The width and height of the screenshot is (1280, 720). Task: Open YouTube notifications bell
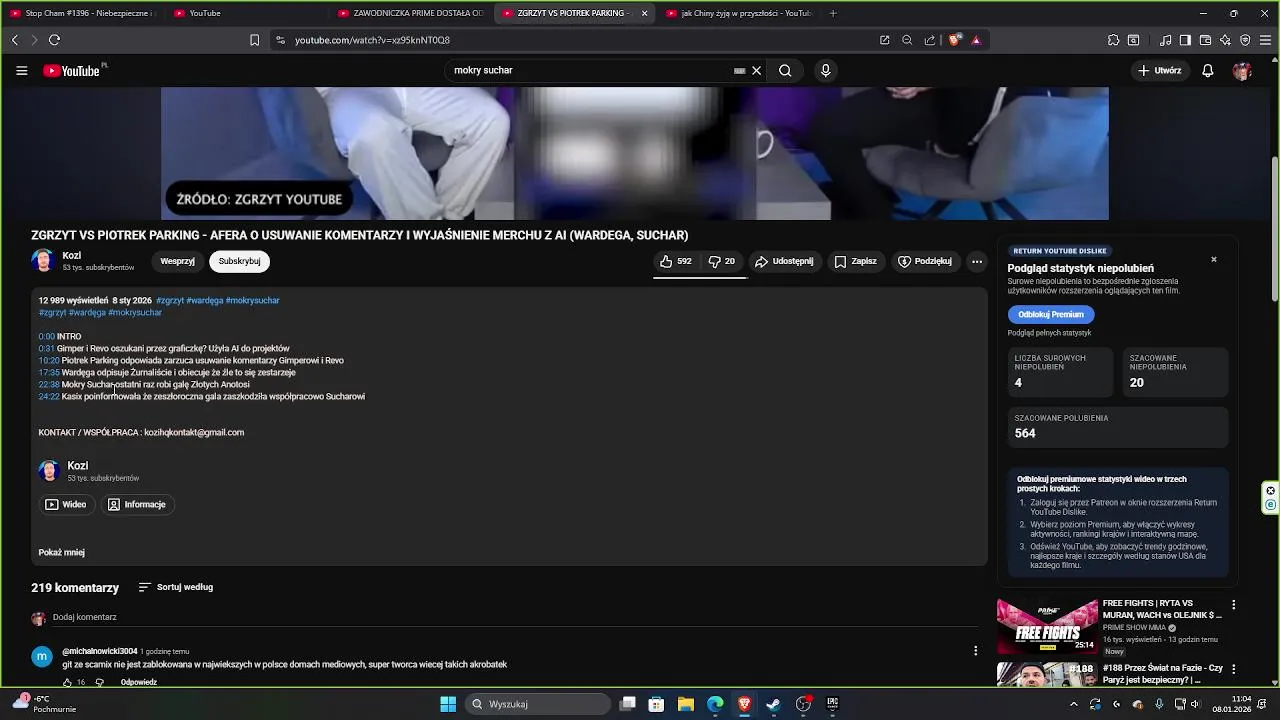click(1208, 71)
